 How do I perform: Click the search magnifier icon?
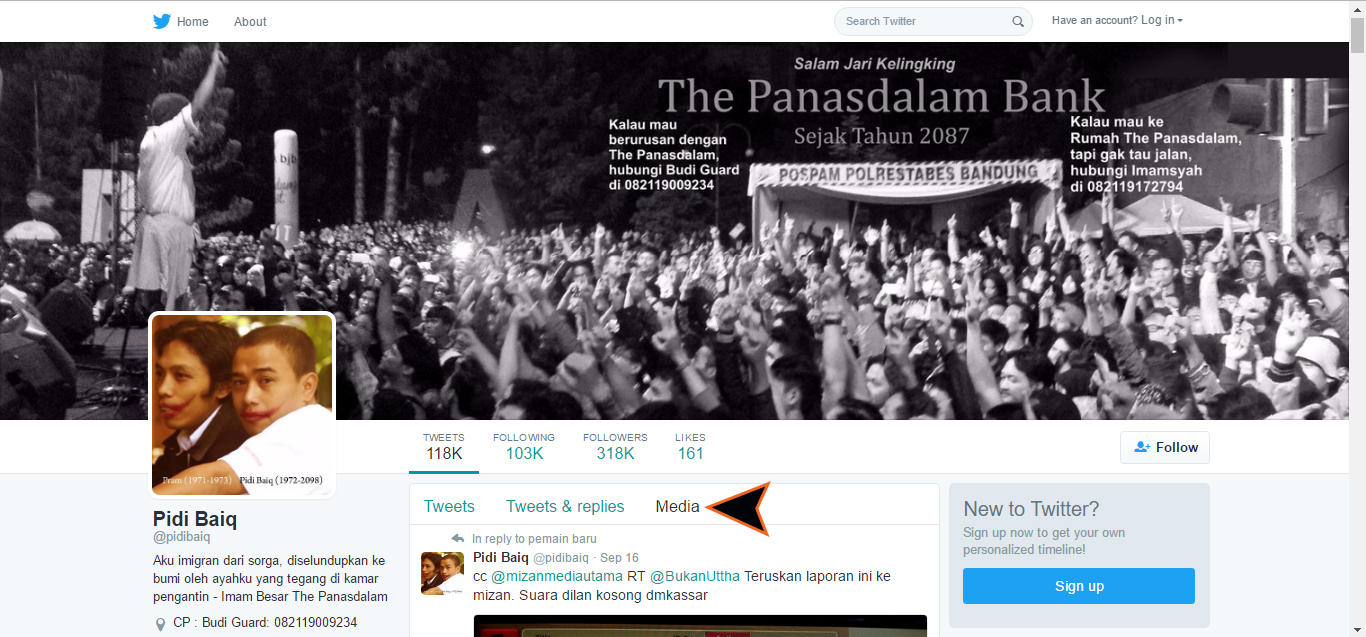coord(1018,21)
